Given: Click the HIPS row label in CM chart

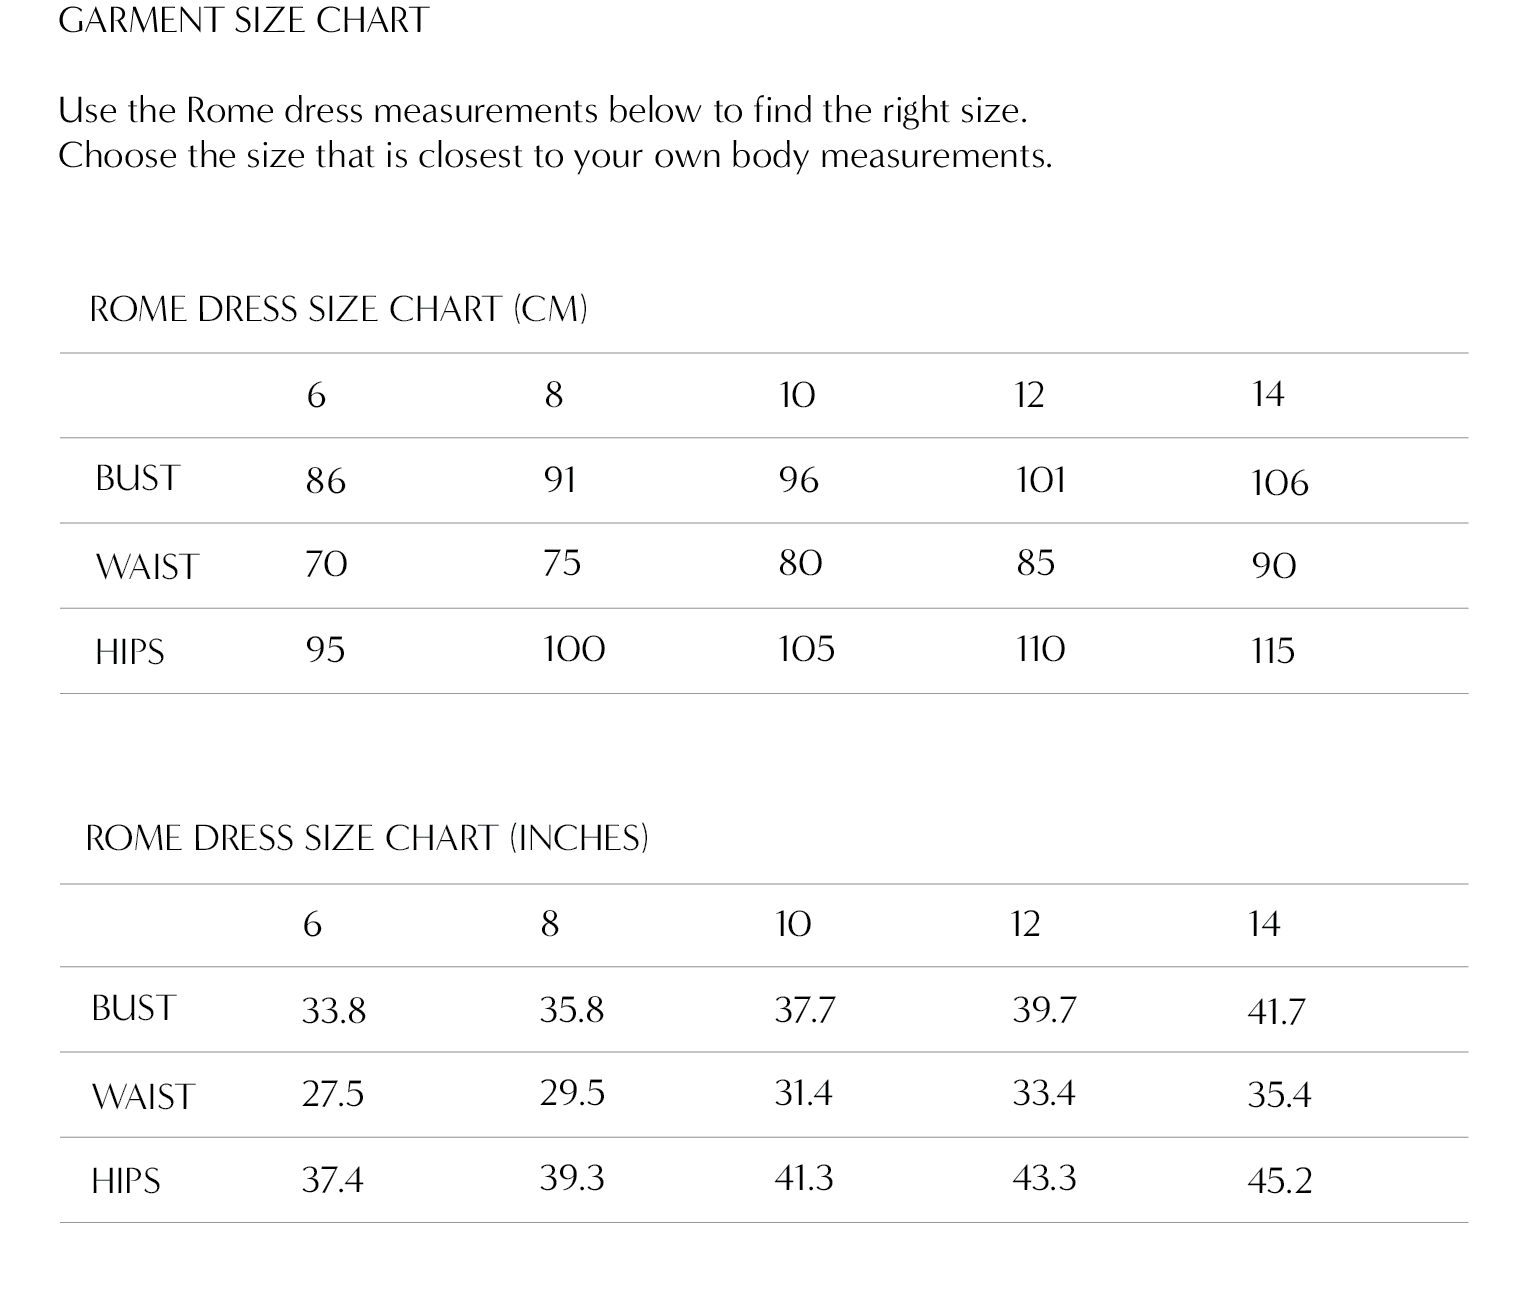Looking at the screenshot, I should tap(129, 652).
